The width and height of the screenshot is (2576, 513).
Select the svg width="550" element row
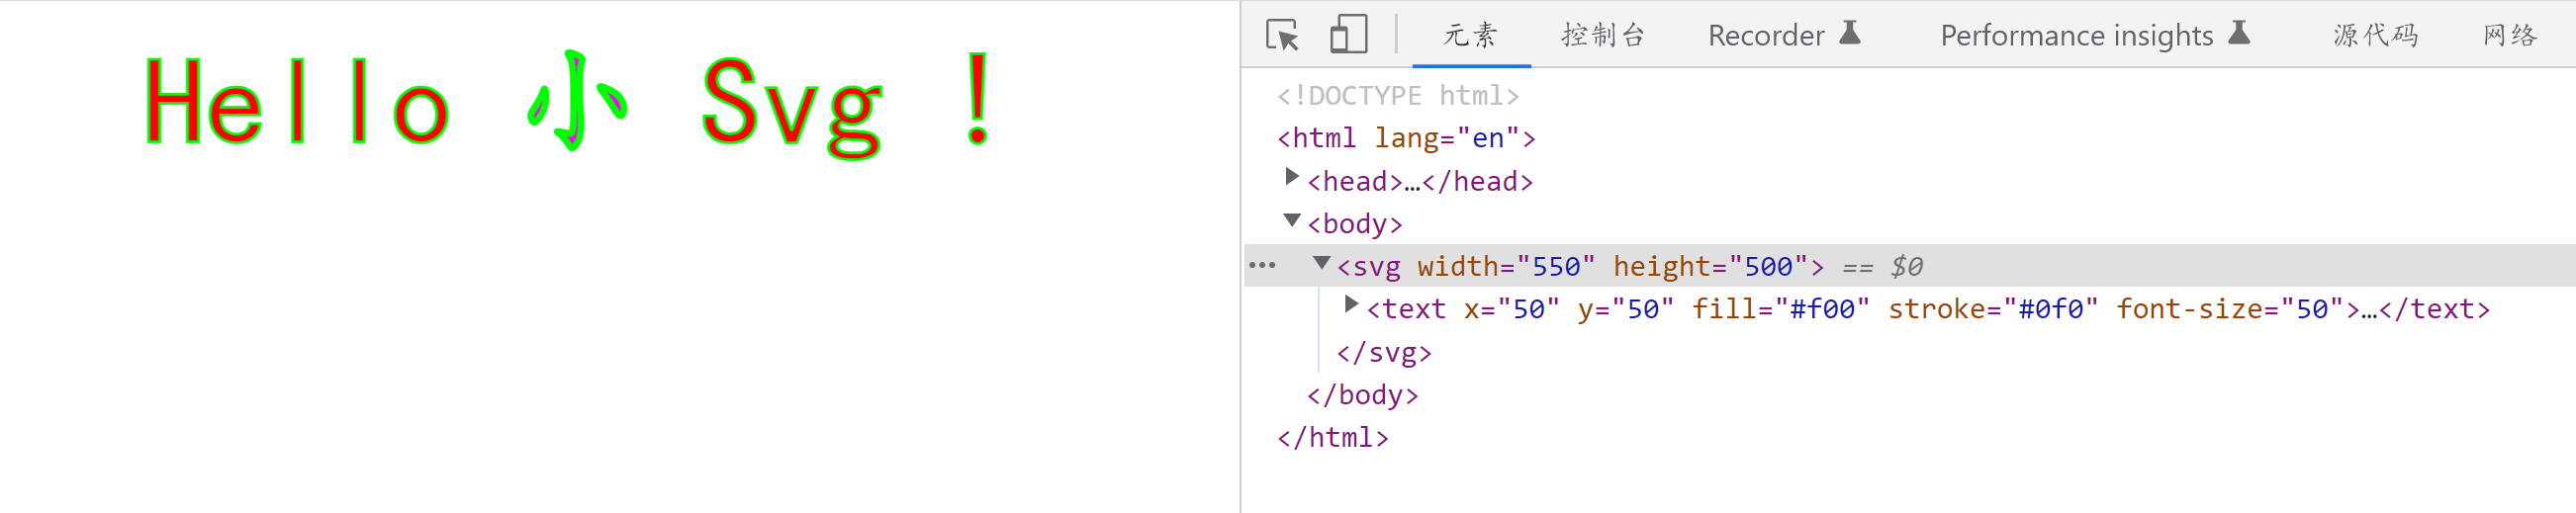point(1909,266)
